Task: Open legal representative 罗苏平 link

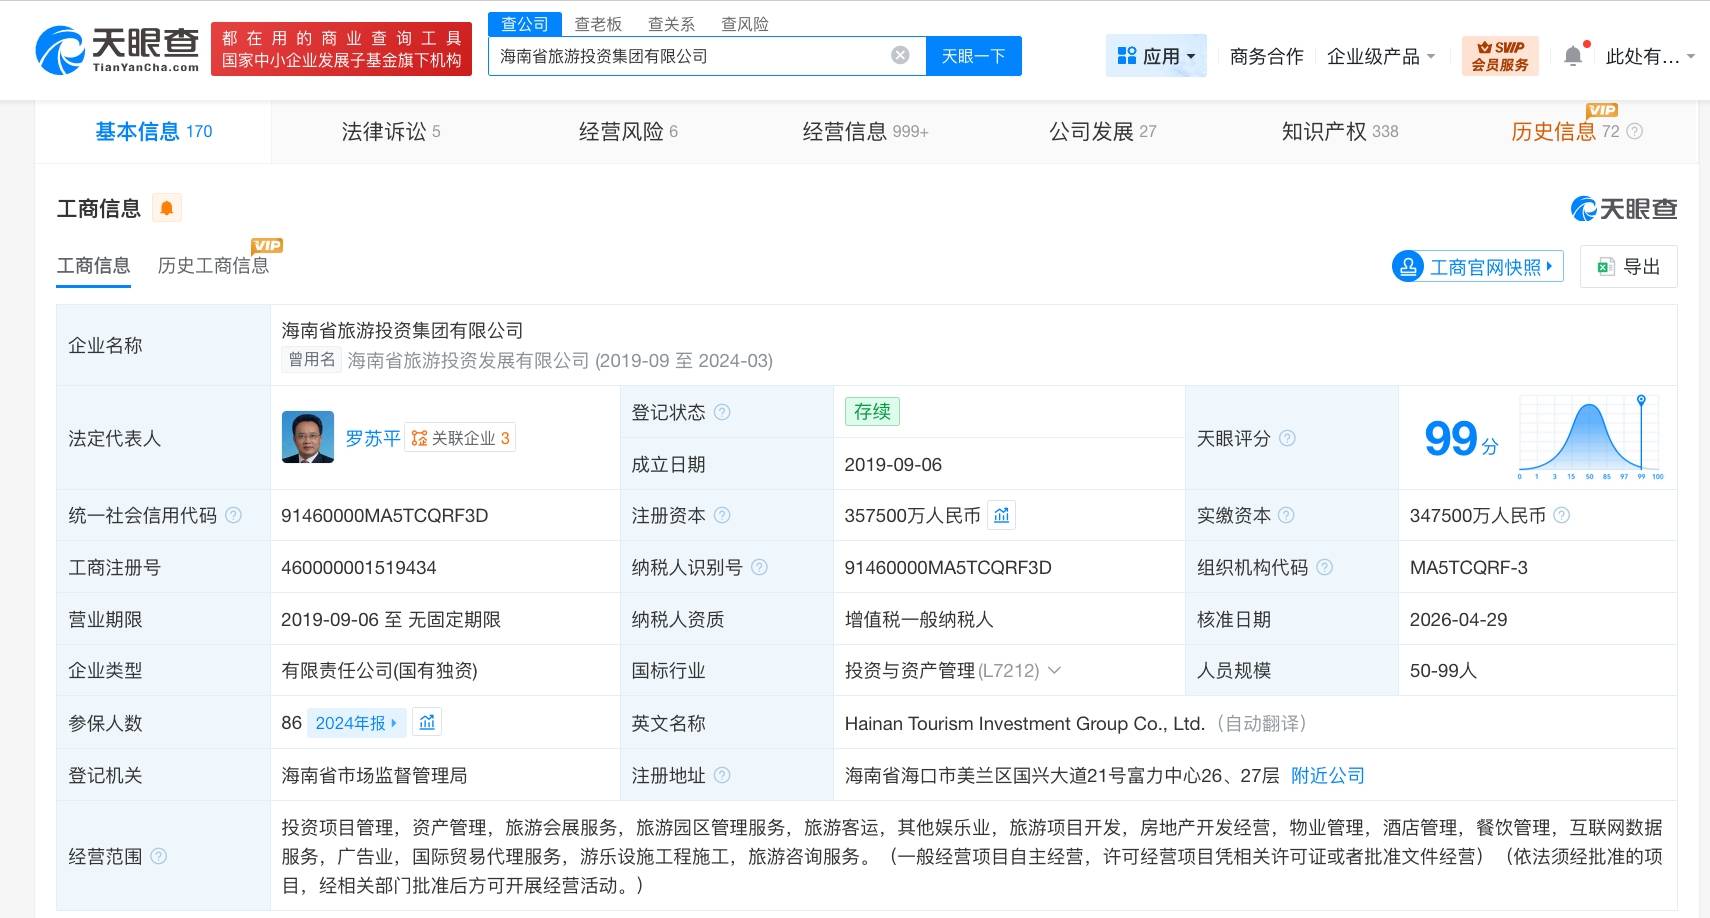Action: tap(372, 438)
